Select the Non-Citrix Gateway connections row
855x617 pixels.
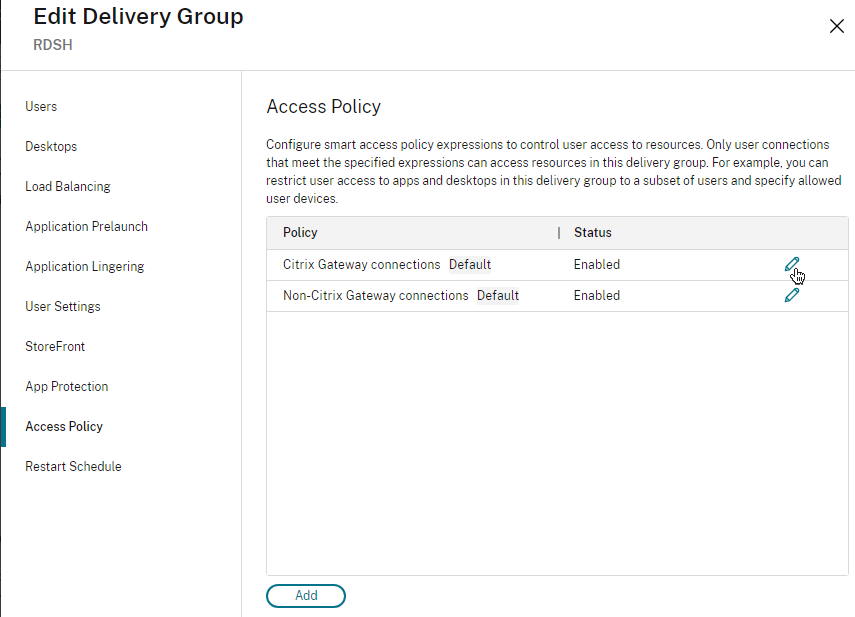pyautogui.click(x=557, y=296)
